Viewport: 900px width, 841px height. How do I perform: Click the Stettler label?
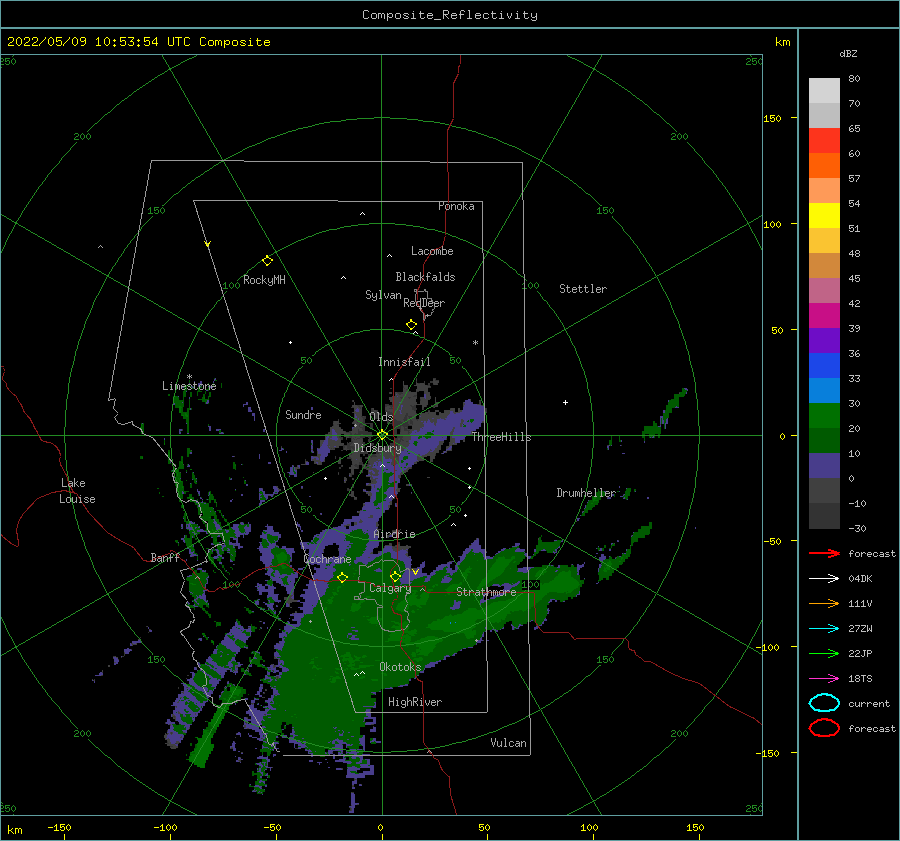pos(583,289)
